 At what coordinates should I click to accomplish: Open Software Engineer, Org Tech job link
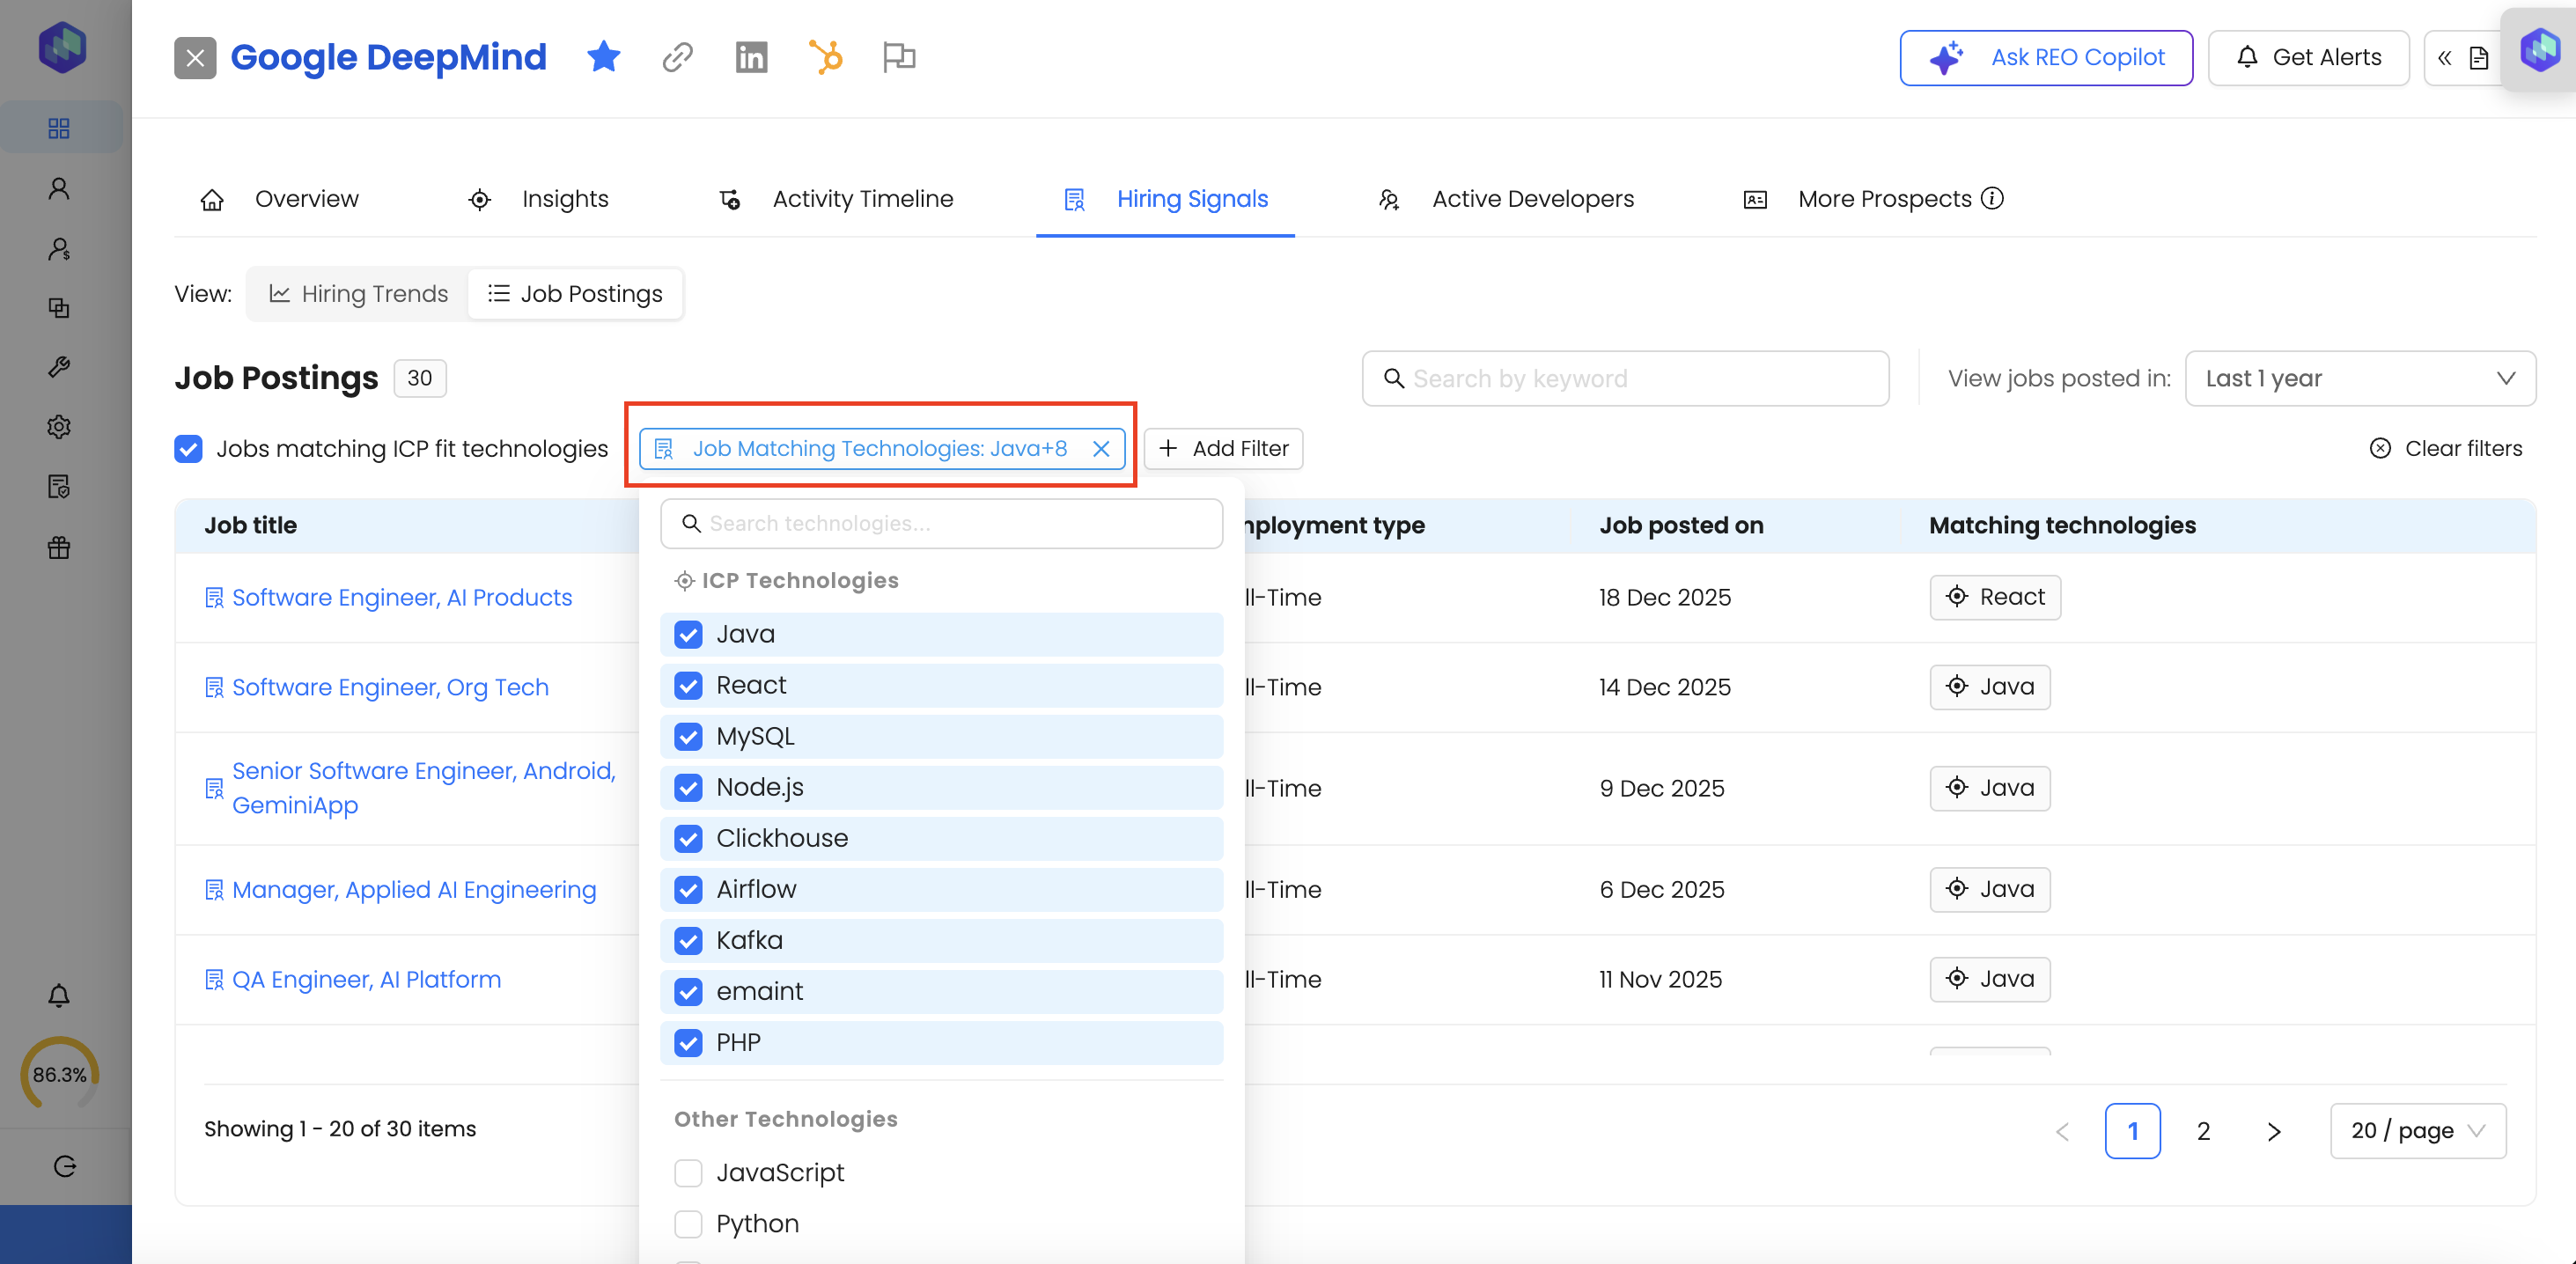[390, 687]
